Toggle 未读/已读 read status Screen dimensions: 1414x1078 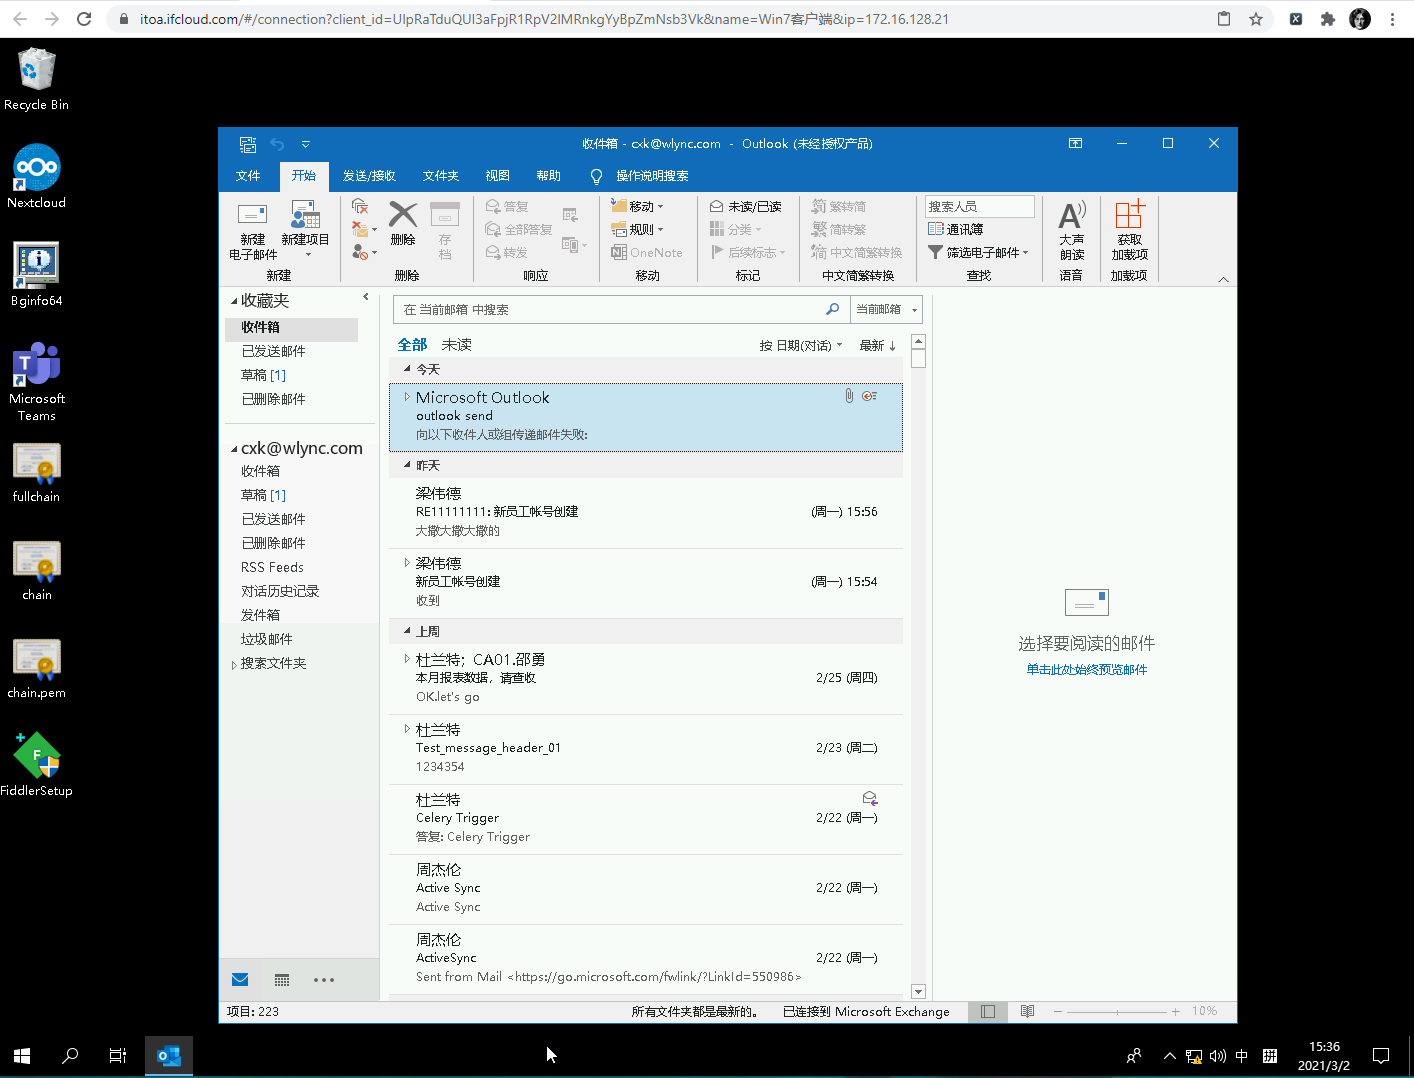point(745,206)
